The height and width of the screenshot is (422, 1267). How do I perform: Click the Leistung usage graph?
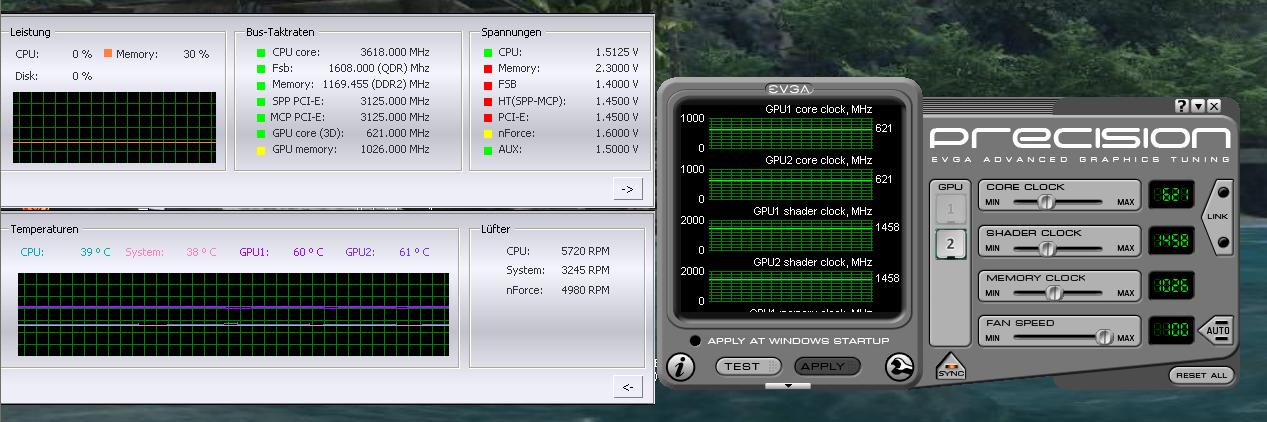click(x=114, y=127)
